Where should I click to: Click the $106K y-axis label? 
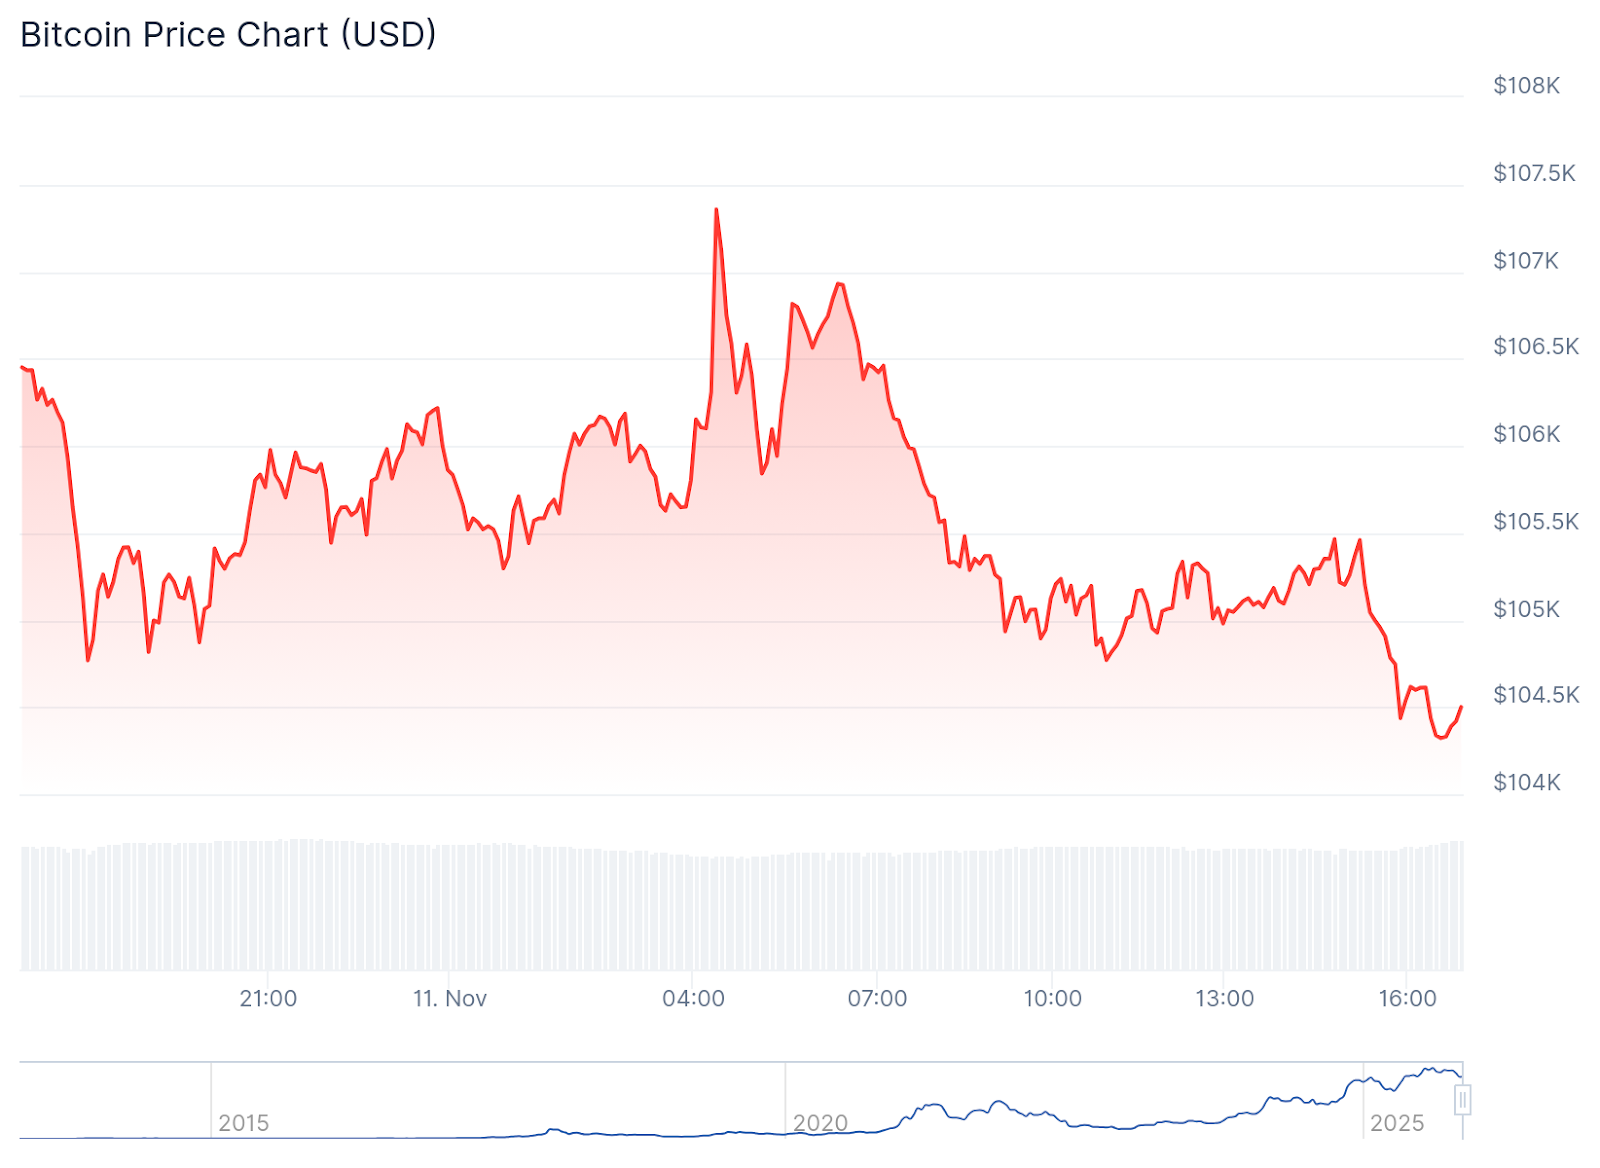click(x=1526, y=434)
